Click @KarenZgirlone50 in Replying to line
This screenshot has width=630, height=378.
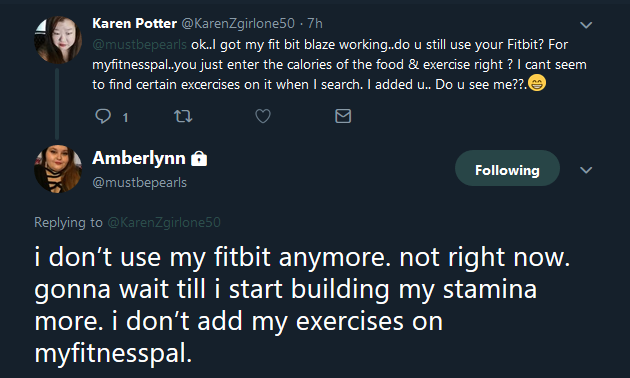(164, 222)
